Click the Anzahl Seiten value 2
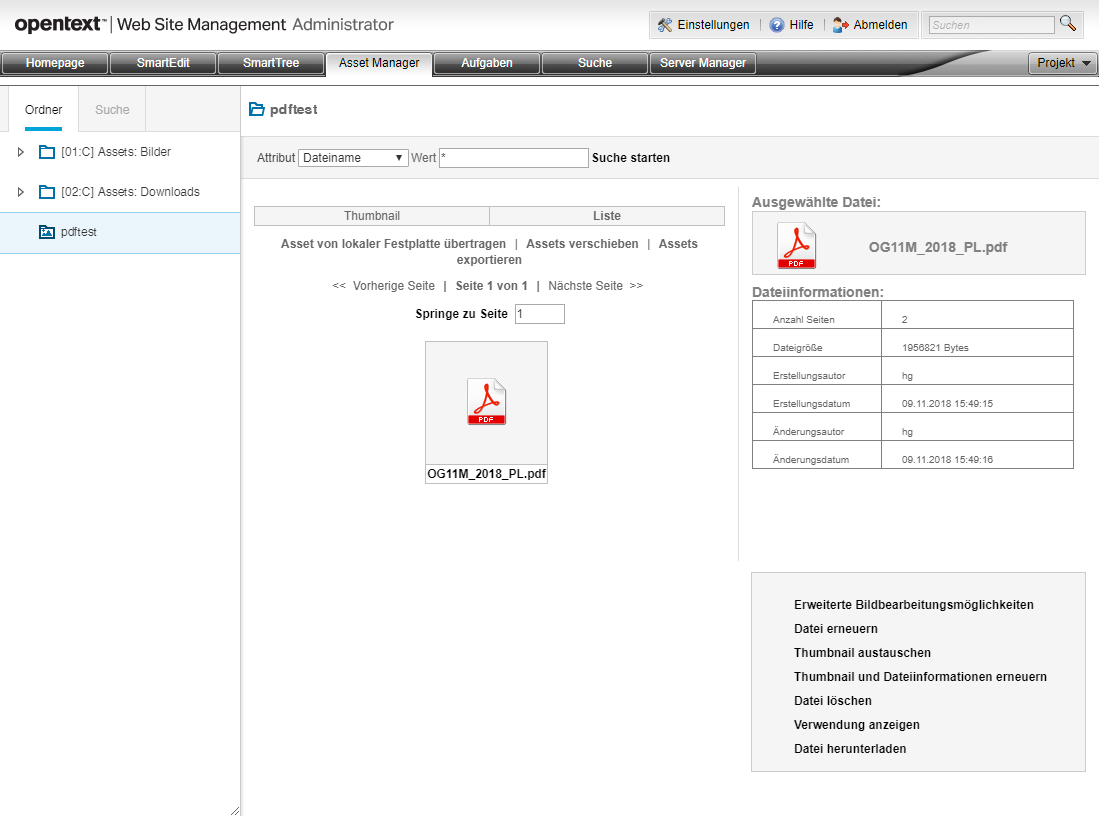The image size is (1099, 816). pos(904,320)
